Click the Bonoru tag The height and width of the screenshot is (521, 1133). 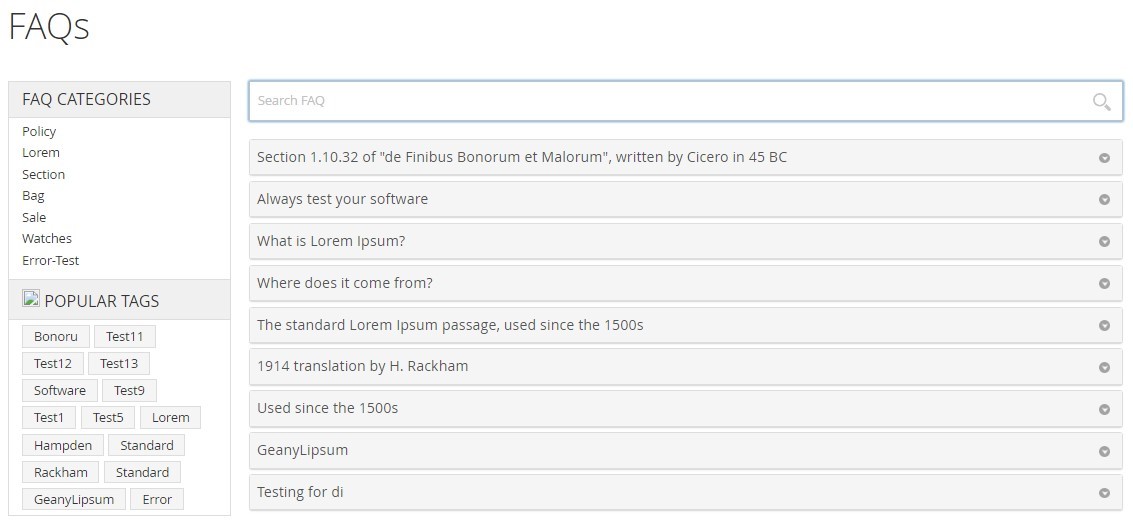point(56,337)
